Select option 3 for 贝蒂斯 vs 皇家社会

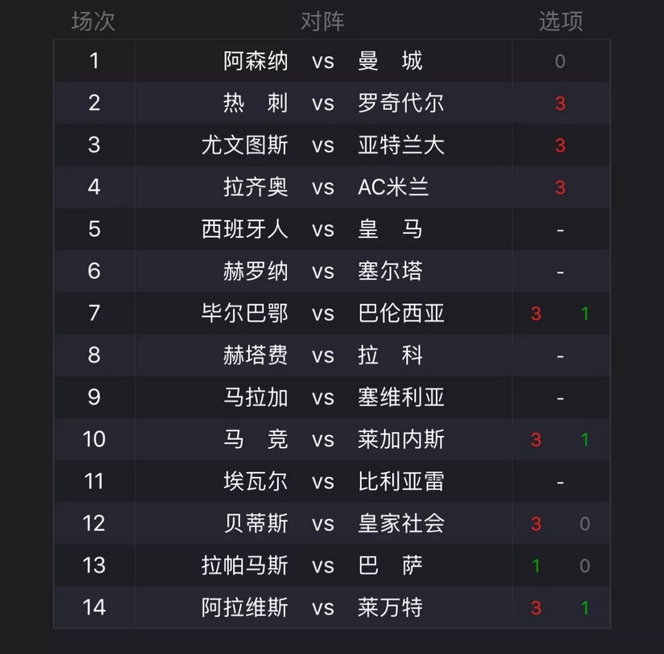[x=536, y=524]
